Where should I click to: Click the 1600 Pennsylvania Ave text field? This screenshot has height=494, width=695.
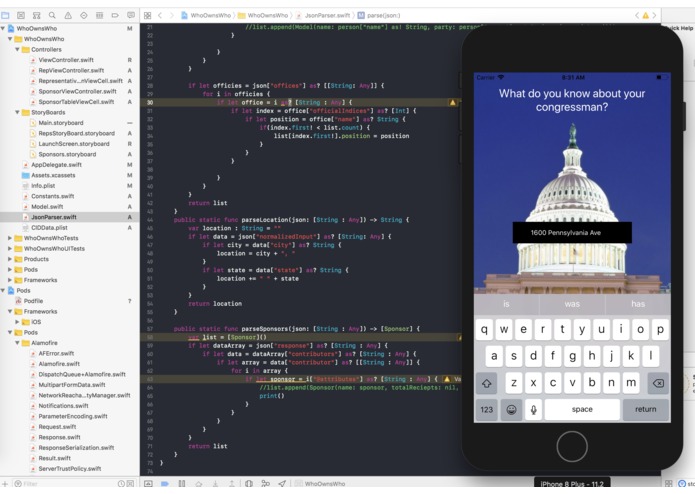(572, 233)
